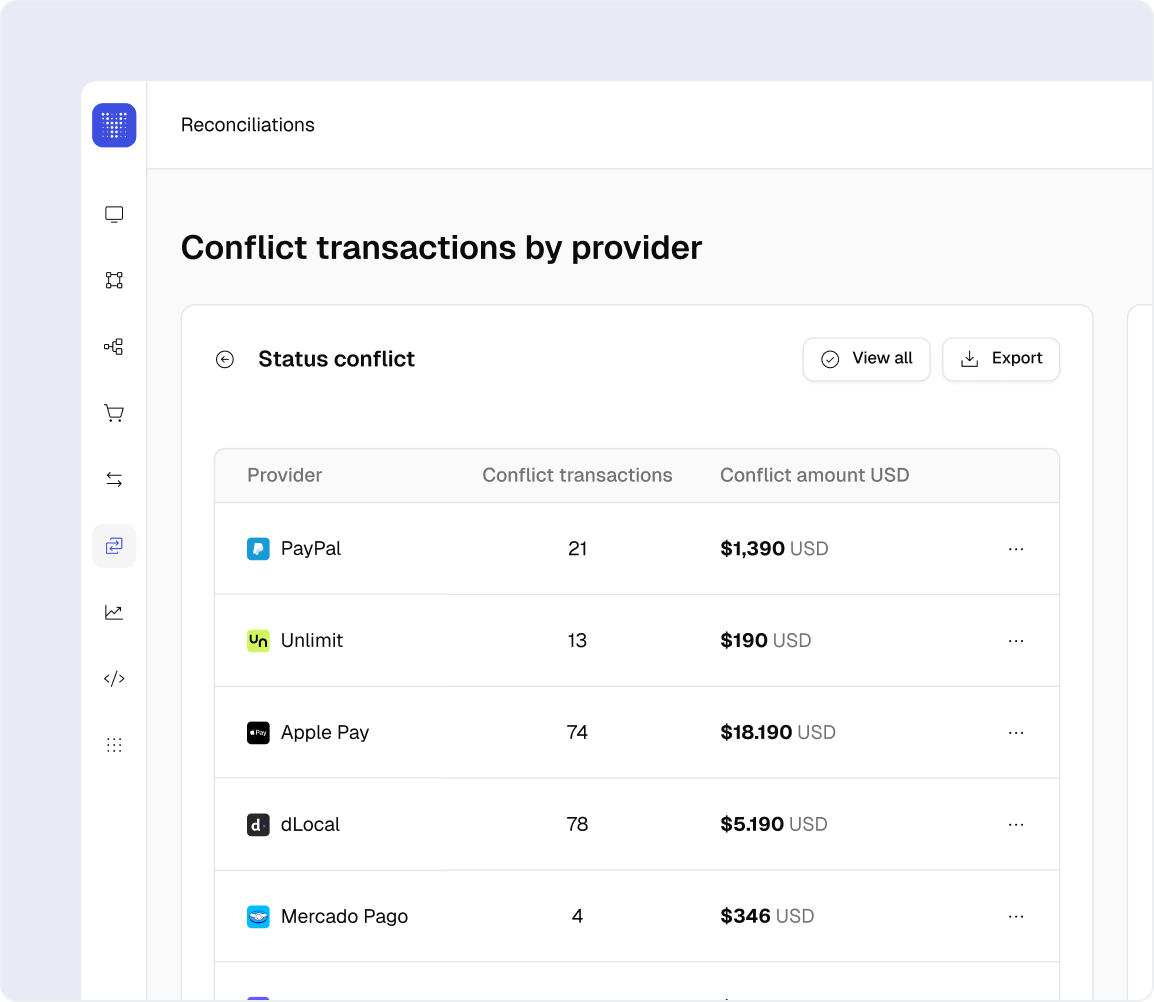Open the workflow tree sidebar icon

tap(114, 347)
